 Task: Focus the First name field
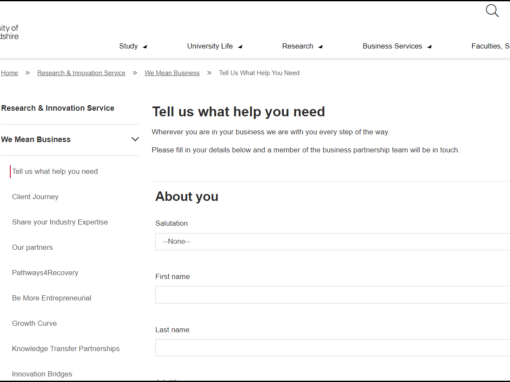(x=332, y=295)
